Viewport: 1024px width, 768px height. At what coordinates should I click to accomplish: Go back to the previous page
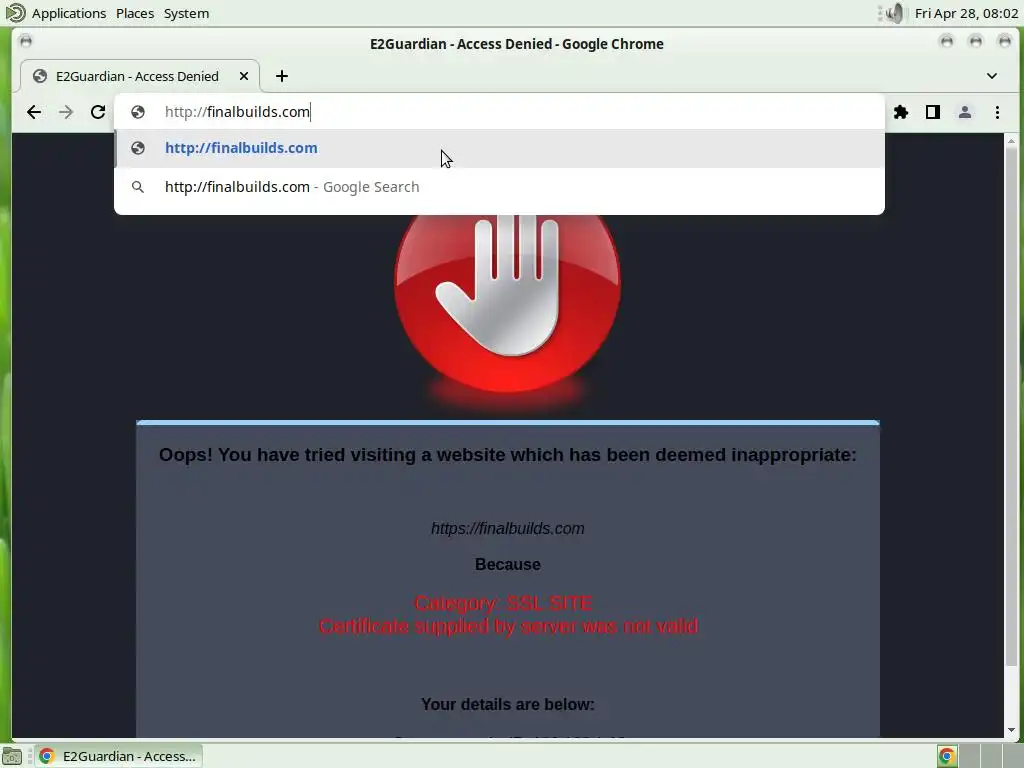pos(34,112)
